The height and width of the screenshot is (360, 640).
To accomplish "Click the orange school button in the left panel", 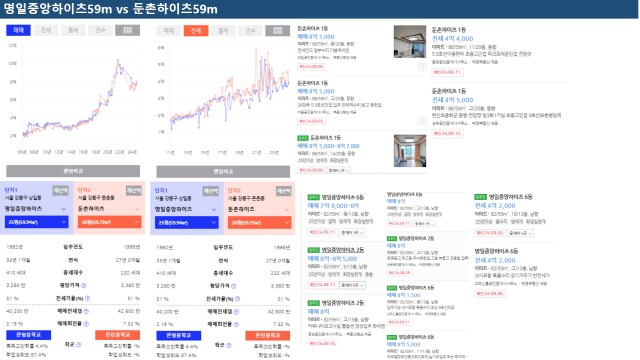I will click(118, 335).
